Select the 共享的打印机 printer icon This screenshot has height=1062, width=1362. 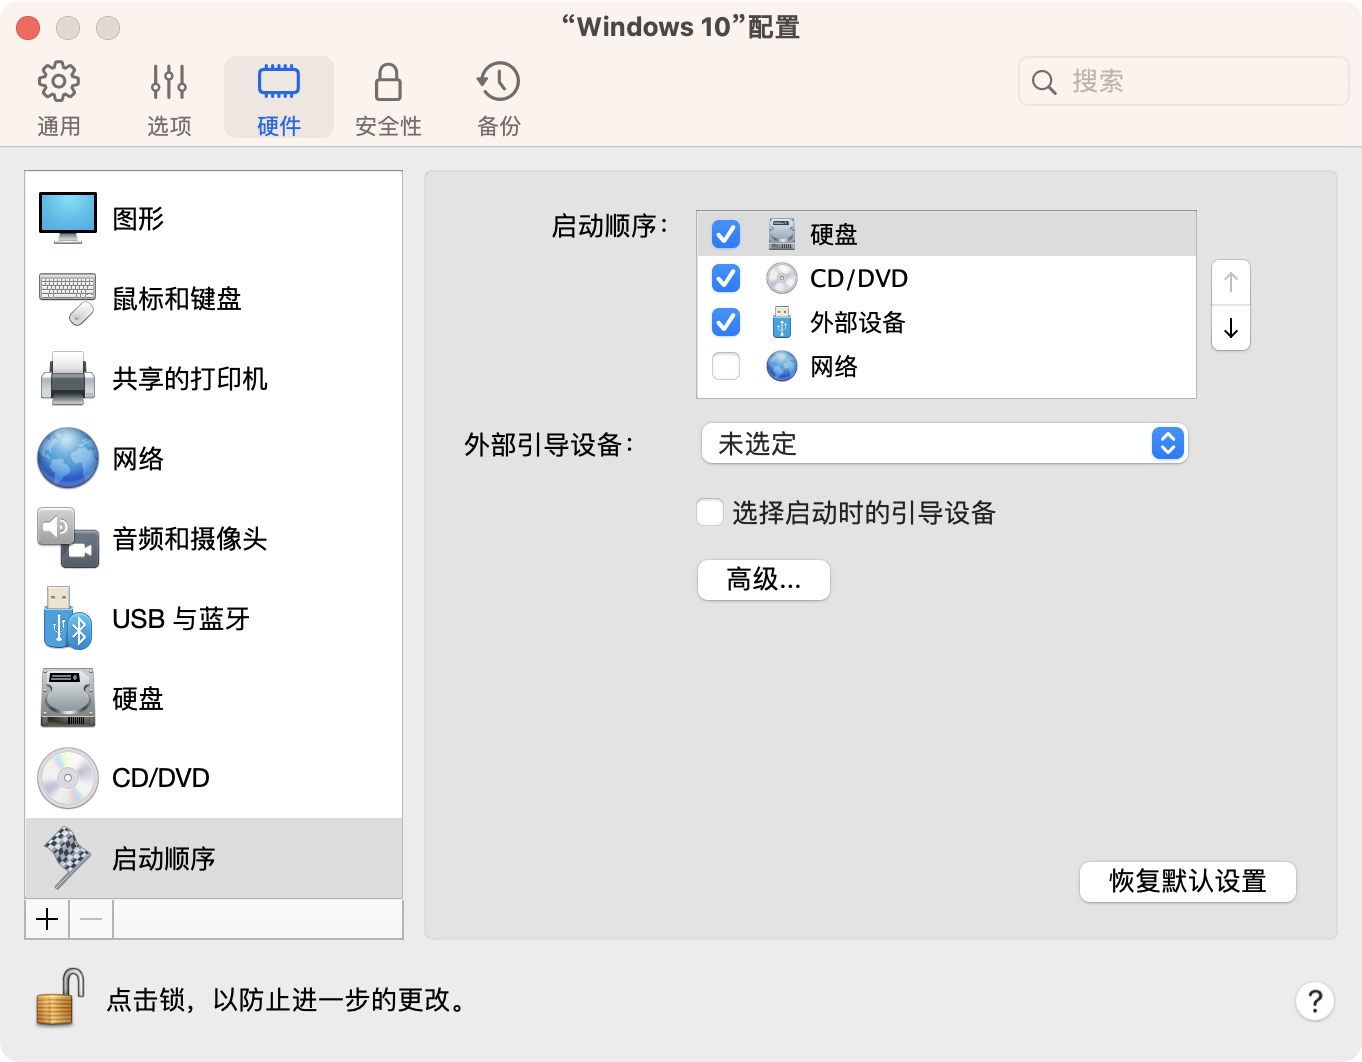68,378
